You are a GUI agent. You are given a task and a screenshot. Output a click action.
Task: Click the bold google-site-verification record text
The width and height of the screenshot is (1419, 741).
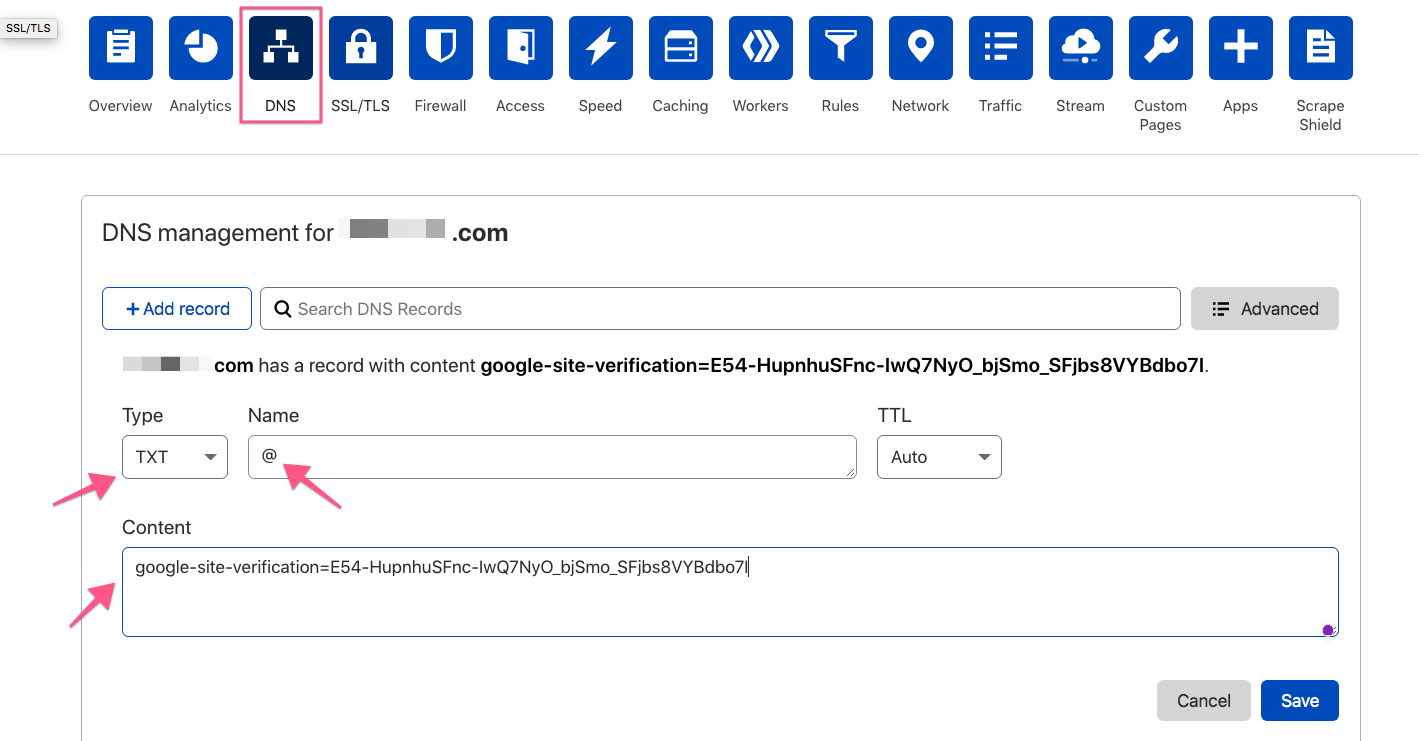click(x=843, y=366)
